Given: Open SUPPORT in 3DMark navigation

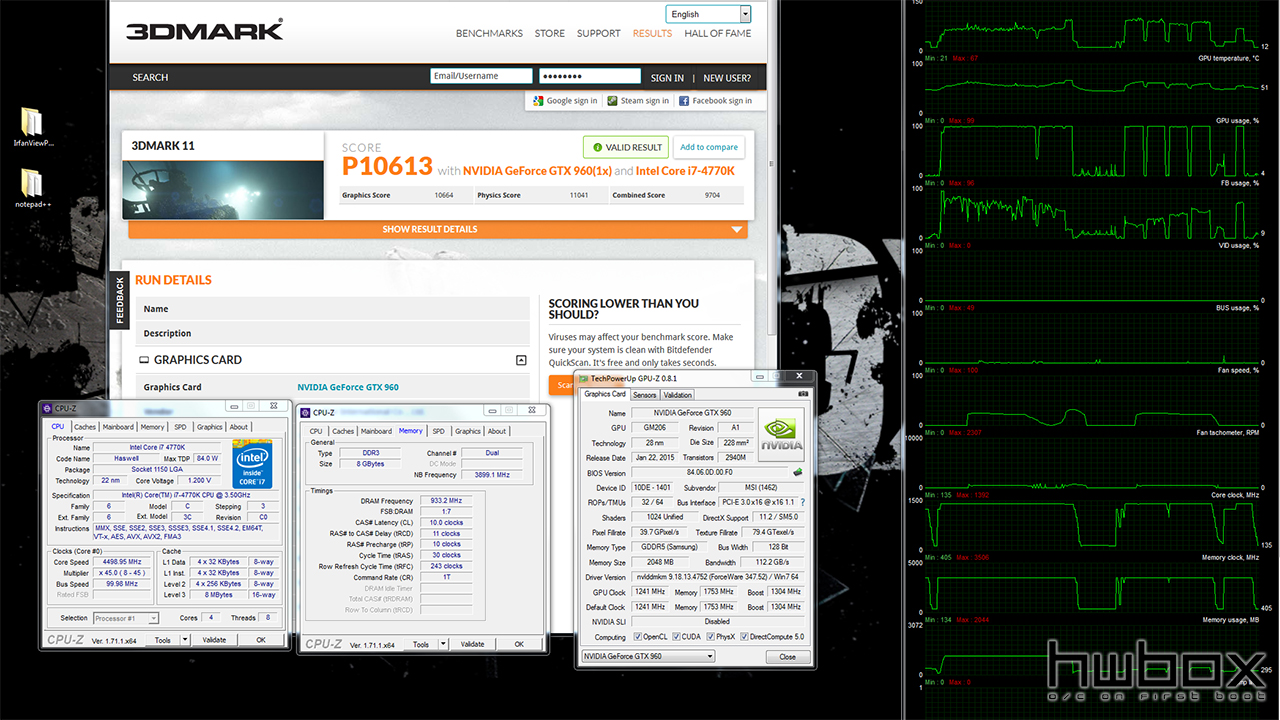Looking at the screenshot, I should pos(599,33).
